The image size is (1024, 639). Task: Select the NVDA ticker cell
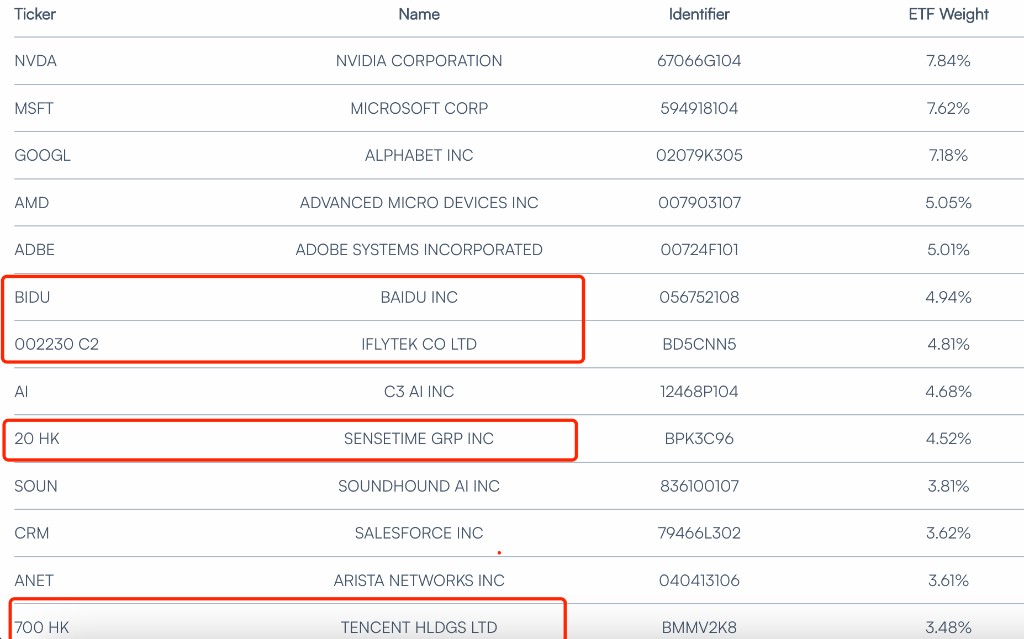point(36,61)
